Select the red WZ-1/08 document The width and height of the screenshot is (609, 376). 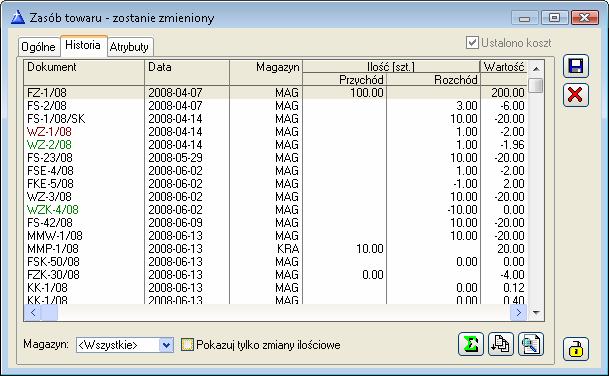click(49, 132)
